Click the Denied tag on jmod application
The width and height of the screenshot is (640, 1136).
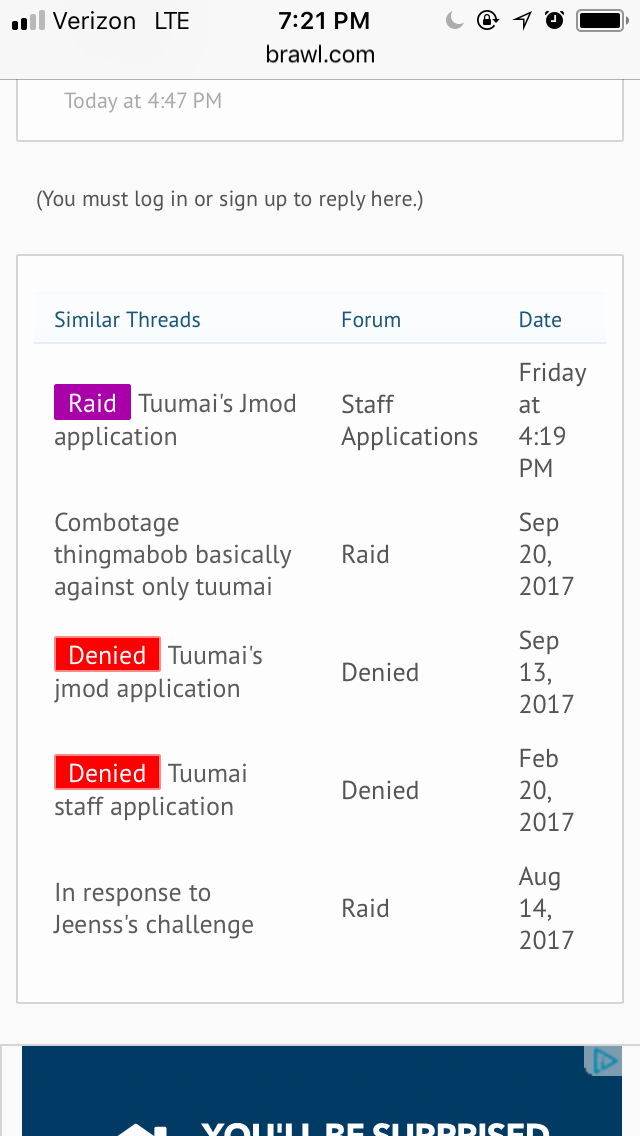(x=107, y=655)
